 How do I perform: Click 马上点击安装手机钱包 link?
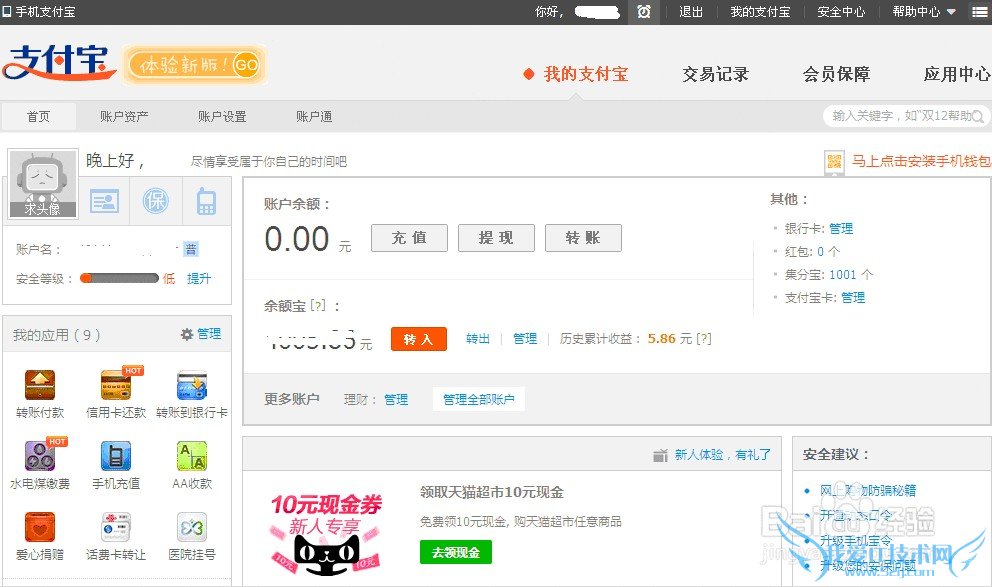921,161
